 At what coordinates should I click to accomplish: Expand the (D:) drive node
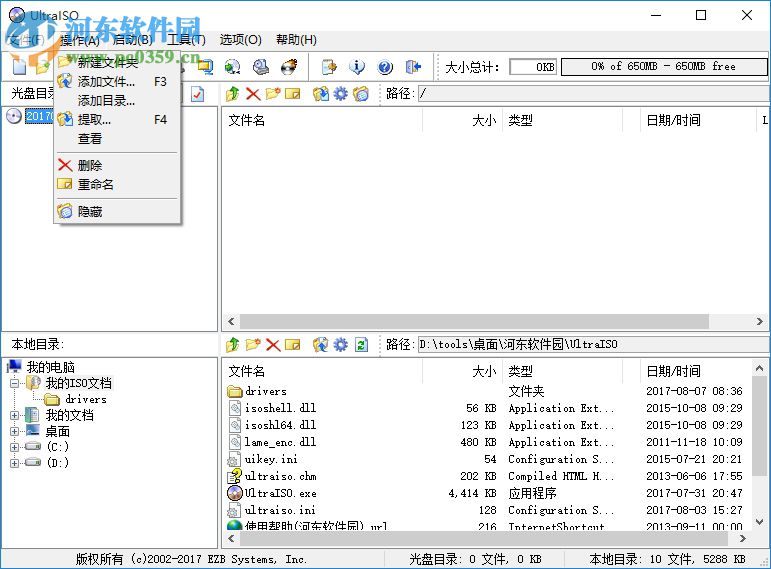[x=15, y=463]
